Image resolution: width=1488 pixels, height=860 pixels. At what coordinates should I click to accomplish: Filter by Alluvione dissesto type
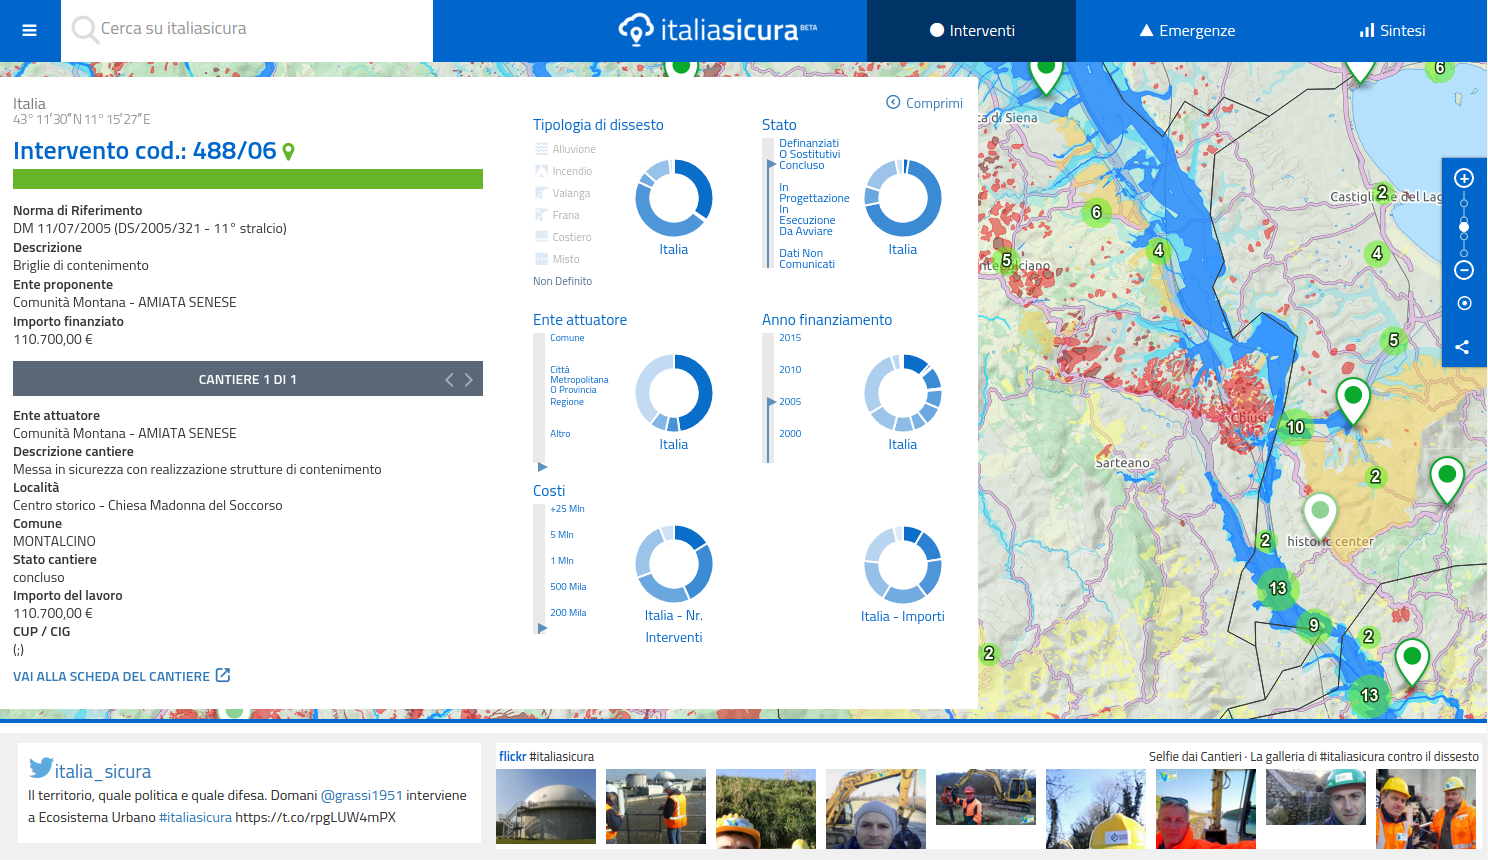[x=565, y=149]
